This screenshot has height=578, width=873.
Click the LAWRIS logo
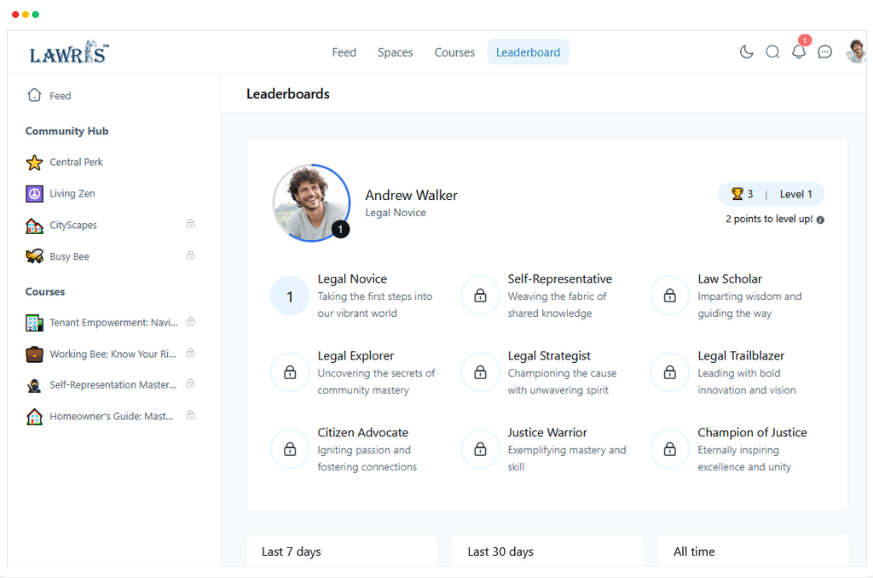tap(69, 53)
